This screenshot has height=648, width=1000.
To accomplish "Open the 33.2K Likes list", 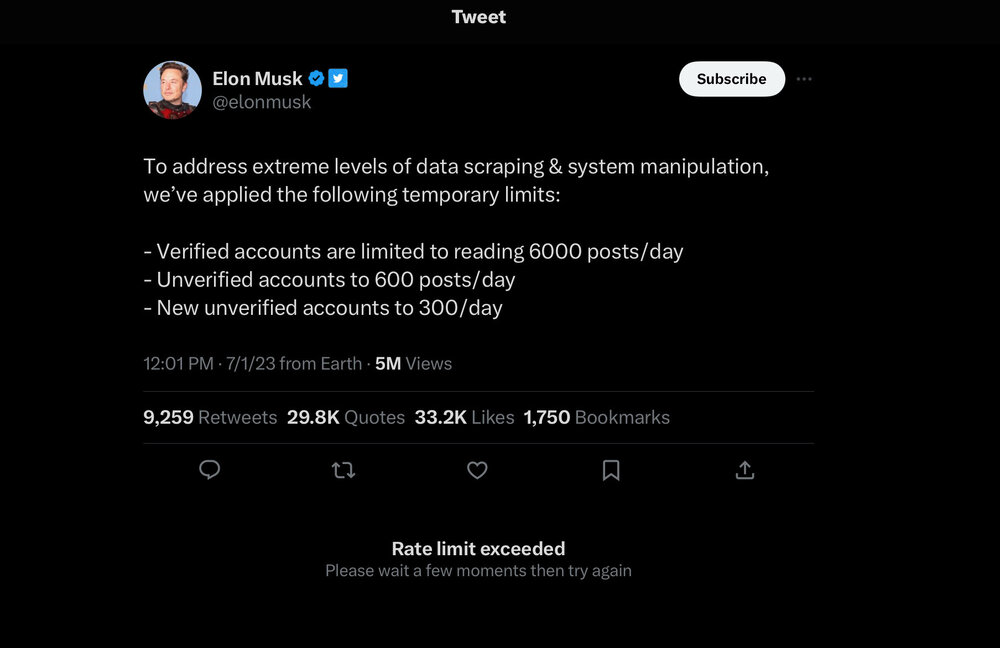I will [x=463, y=417].
